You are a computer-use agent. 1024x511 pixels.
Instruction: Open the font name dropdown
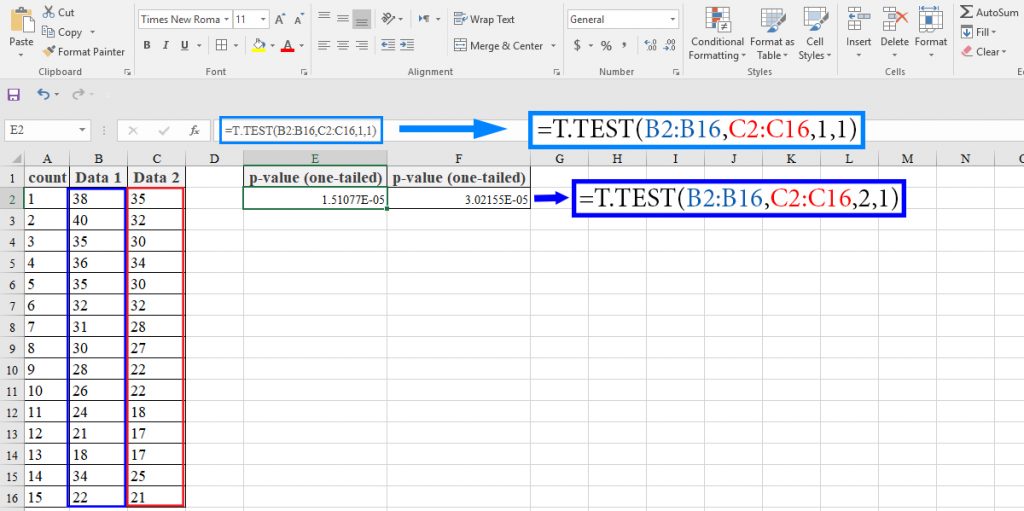[227, 20]
